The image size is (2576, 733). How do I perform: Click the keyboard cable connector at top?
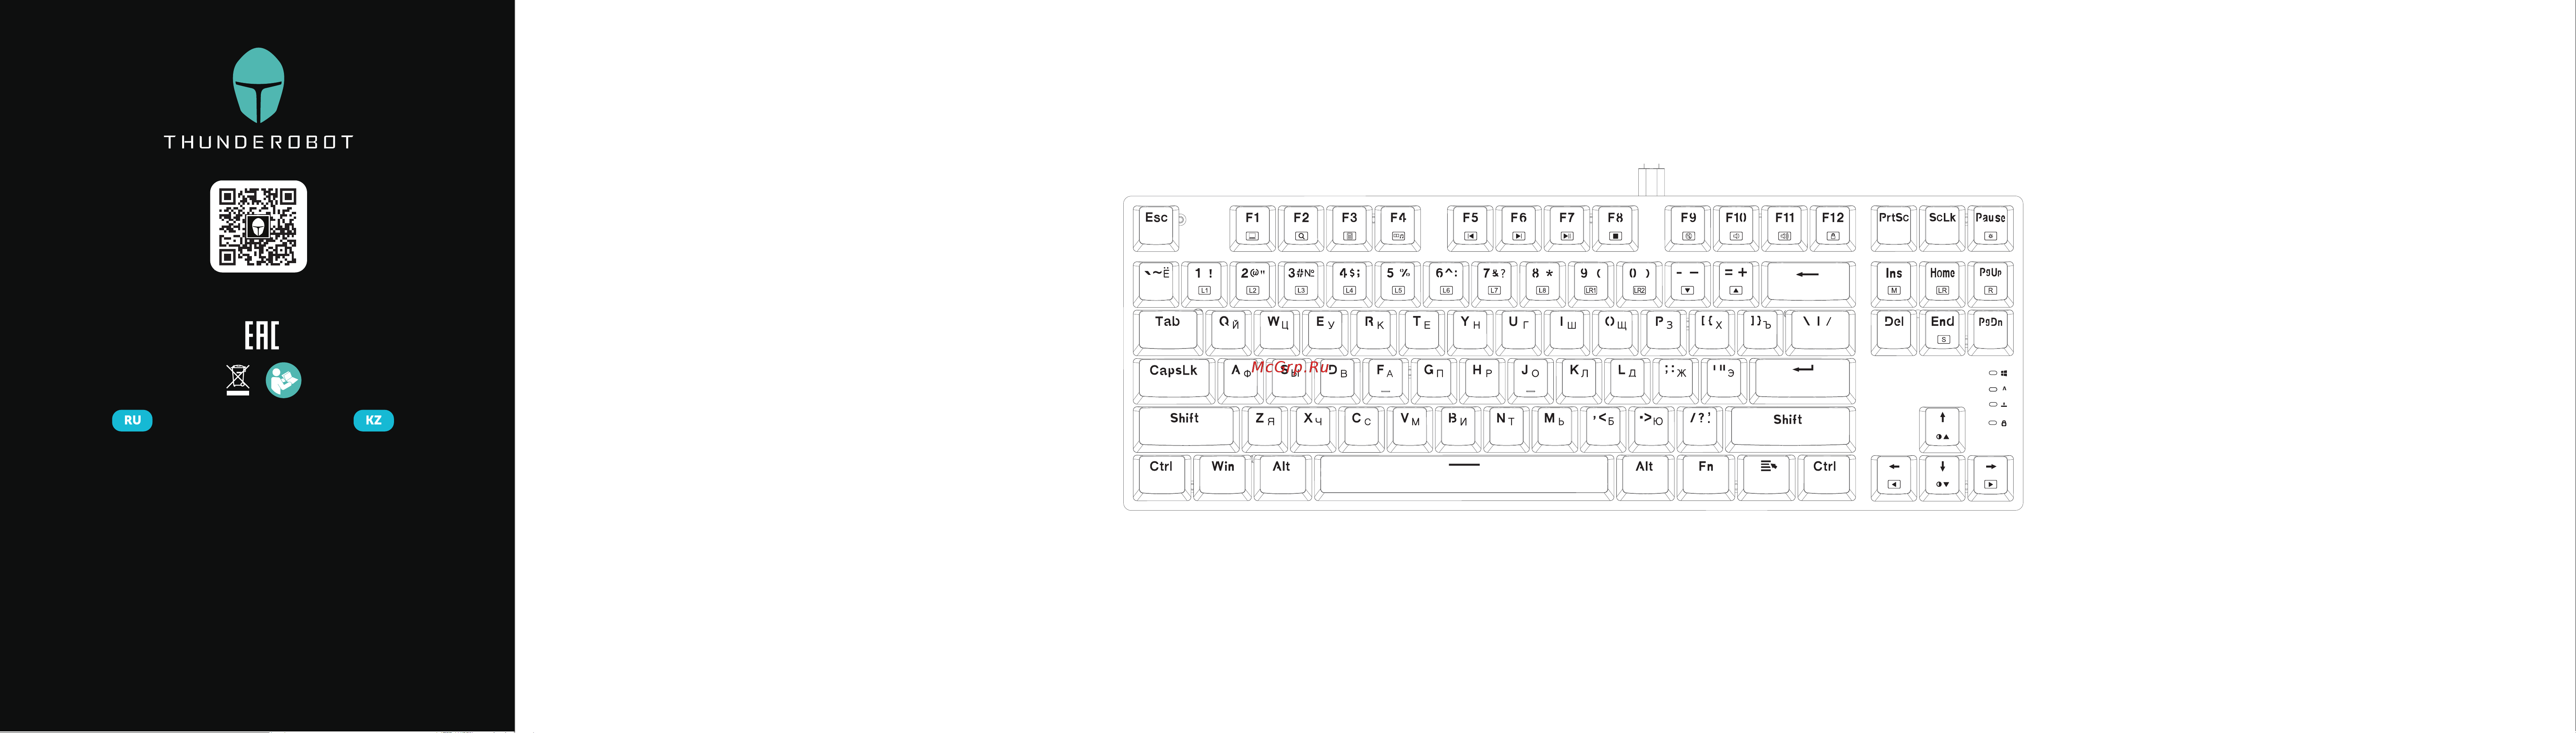(1651, 180)
